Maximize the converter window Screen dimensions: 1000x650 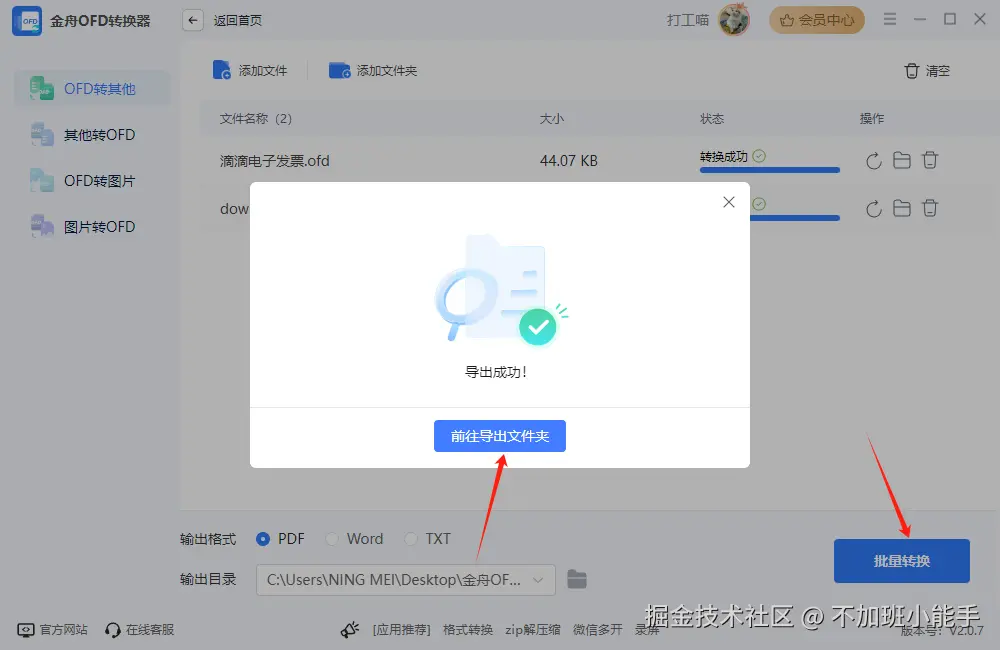[950, 19]
